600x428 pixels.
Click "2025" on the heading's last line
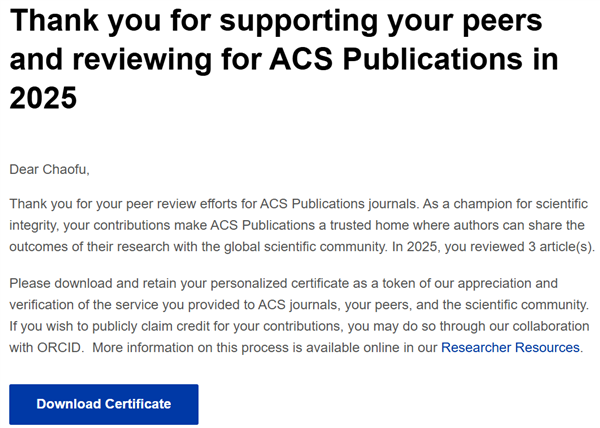pyautogui.click(x=42, y=98)
